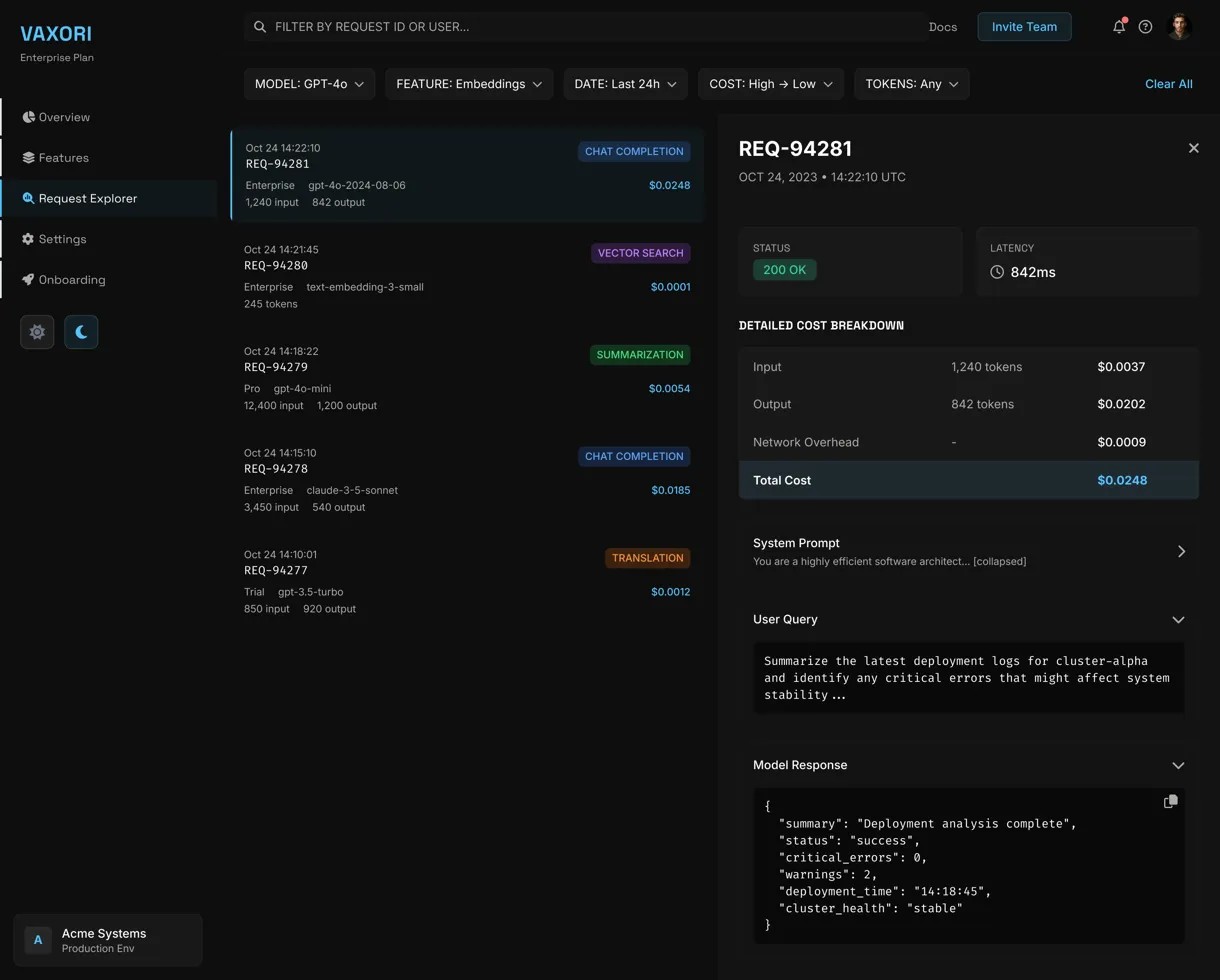Toggle the latency clock indicator
The width and height of the screenshot is (1220, 980).
click(997, 271)
